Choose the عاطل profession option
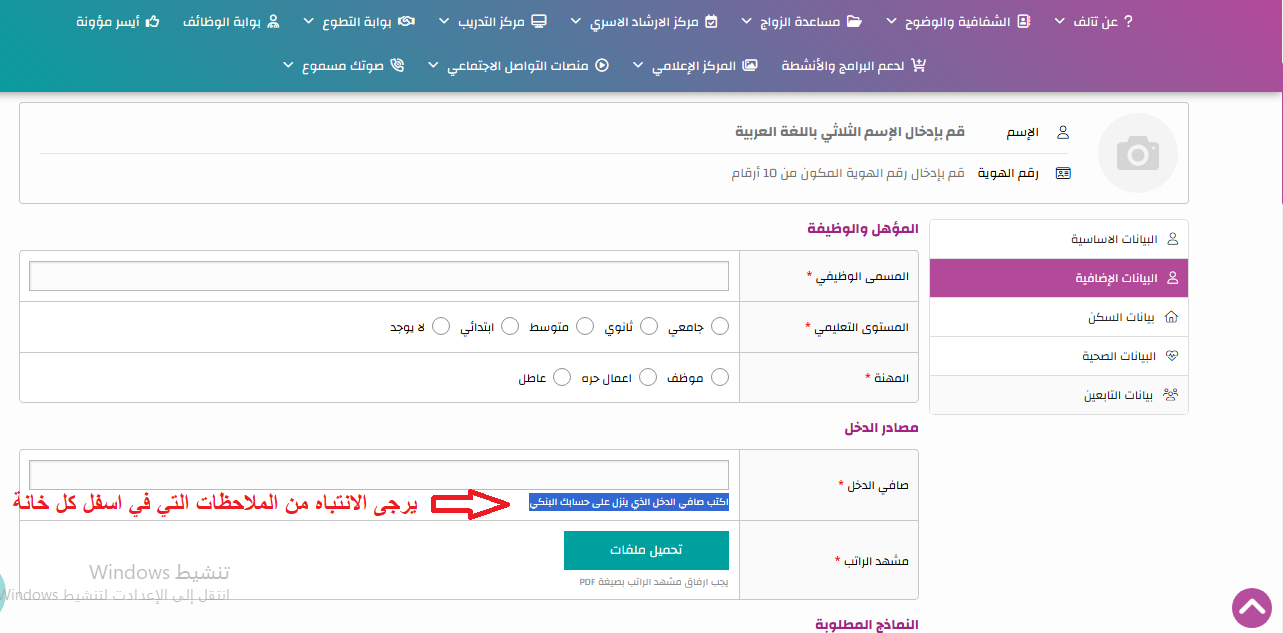 (562, 377)
